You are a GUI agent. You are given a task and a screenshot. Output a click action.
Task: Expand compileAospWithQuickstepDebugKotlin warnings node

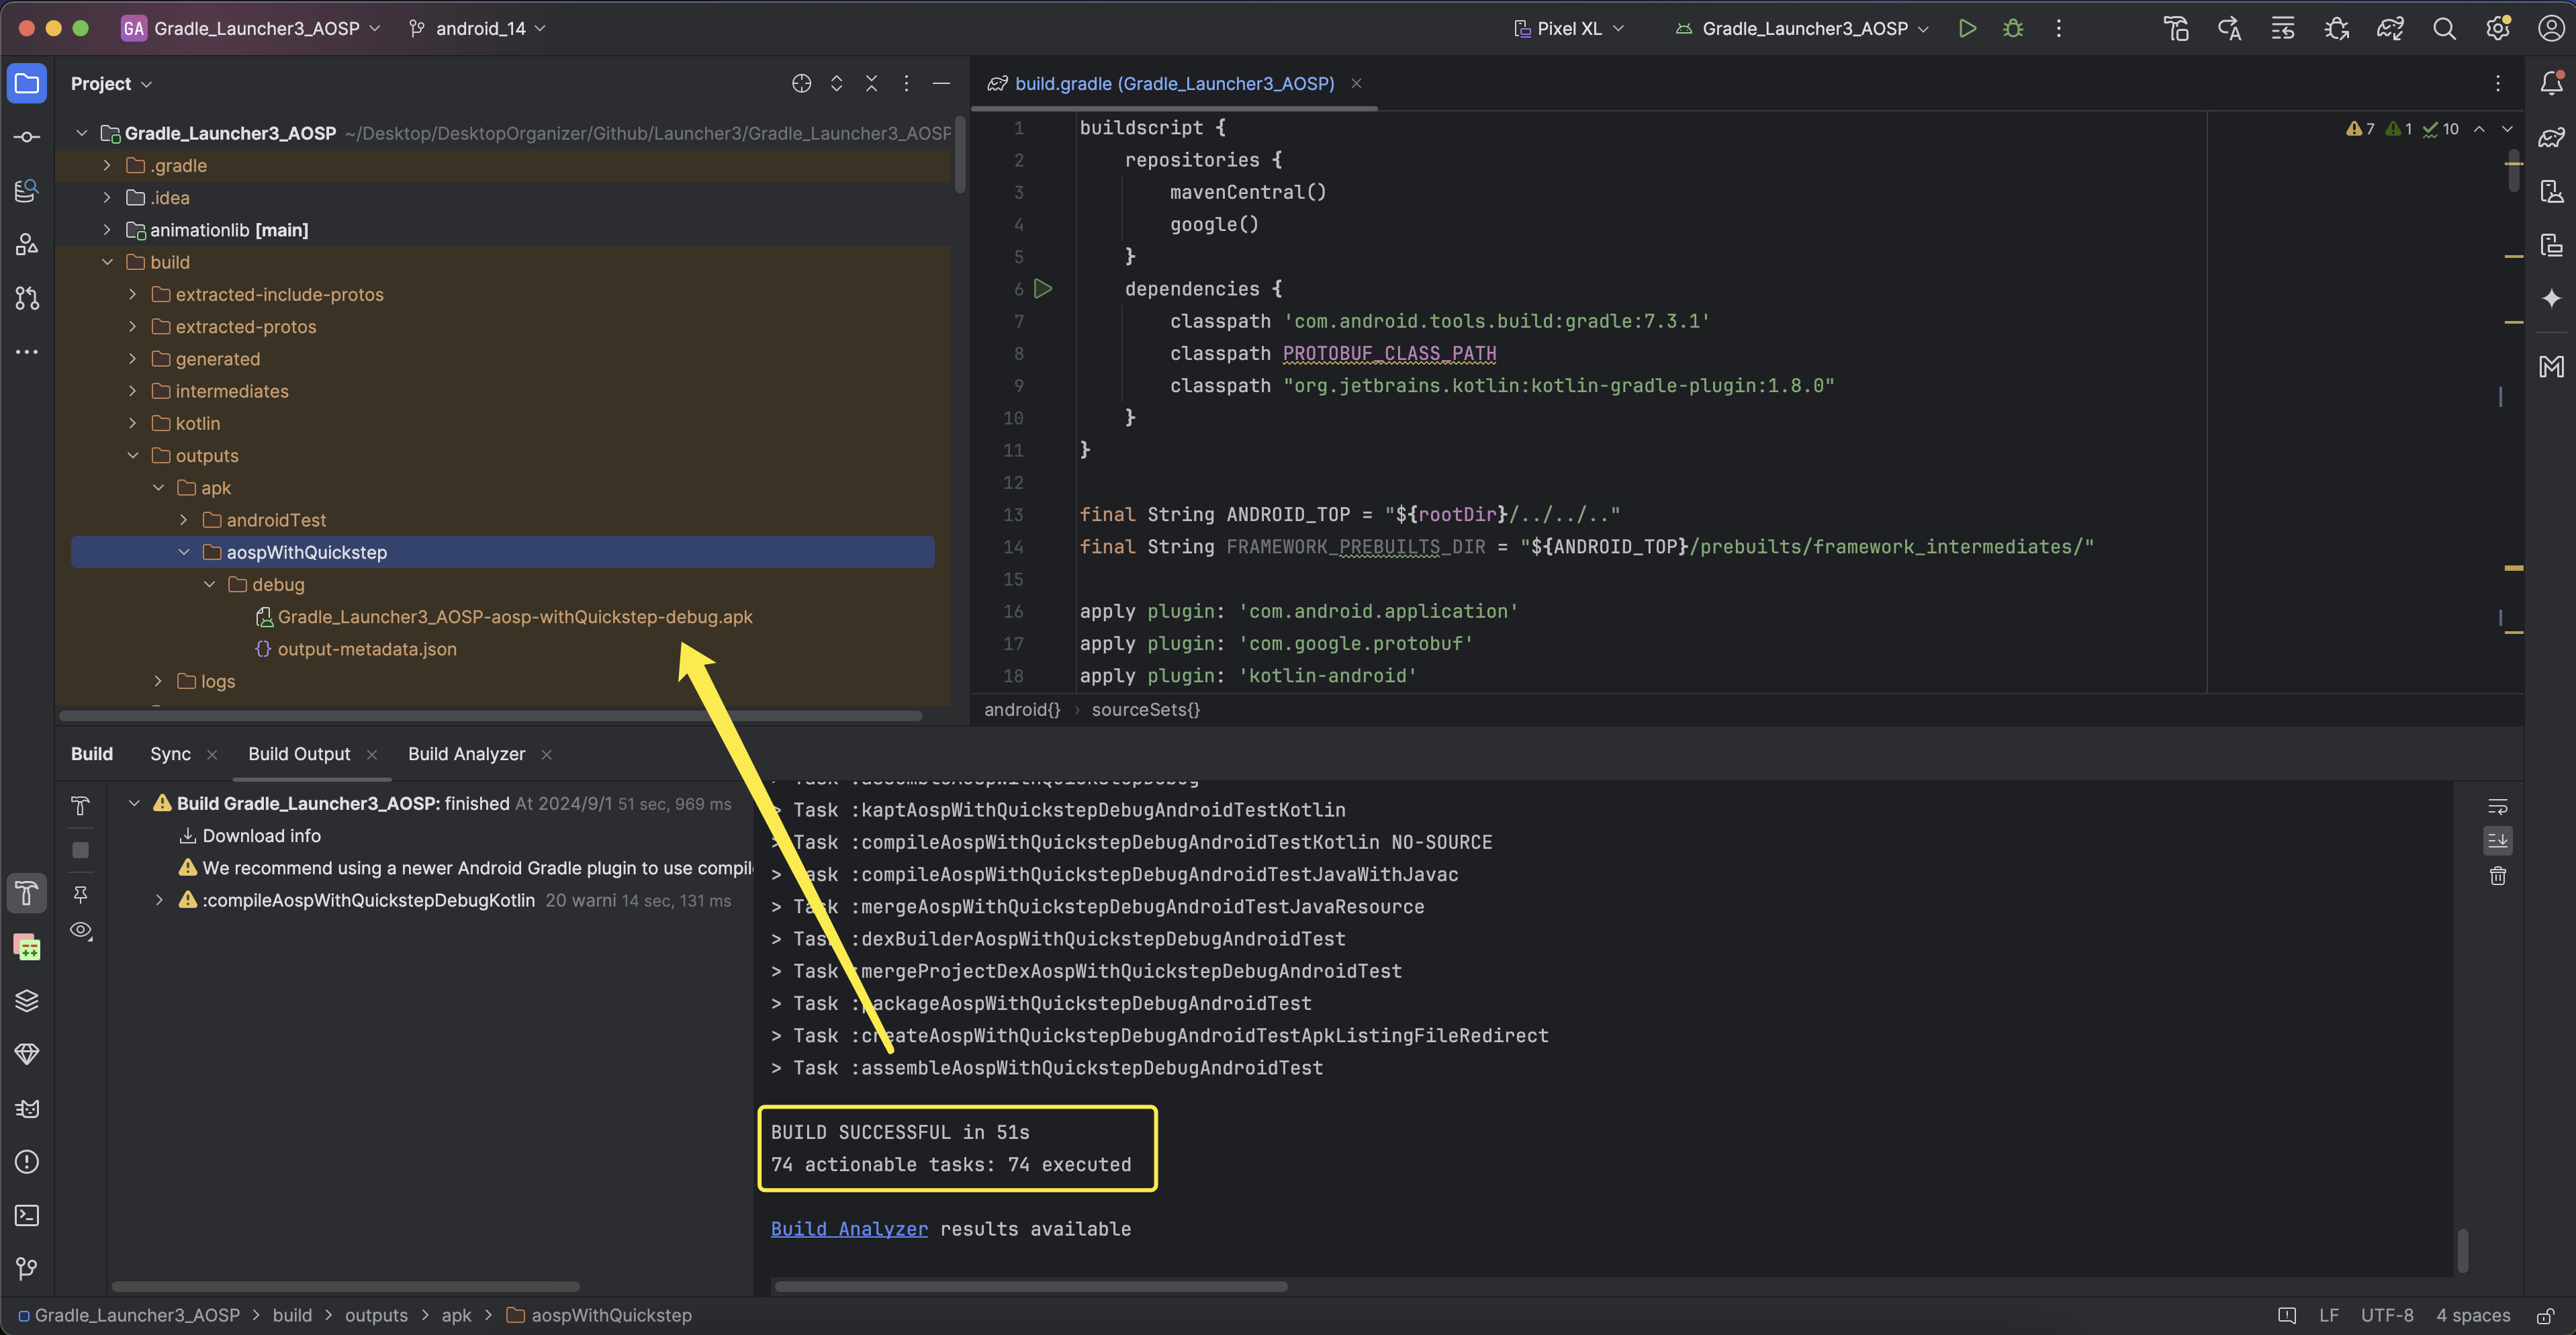[158, 901]
